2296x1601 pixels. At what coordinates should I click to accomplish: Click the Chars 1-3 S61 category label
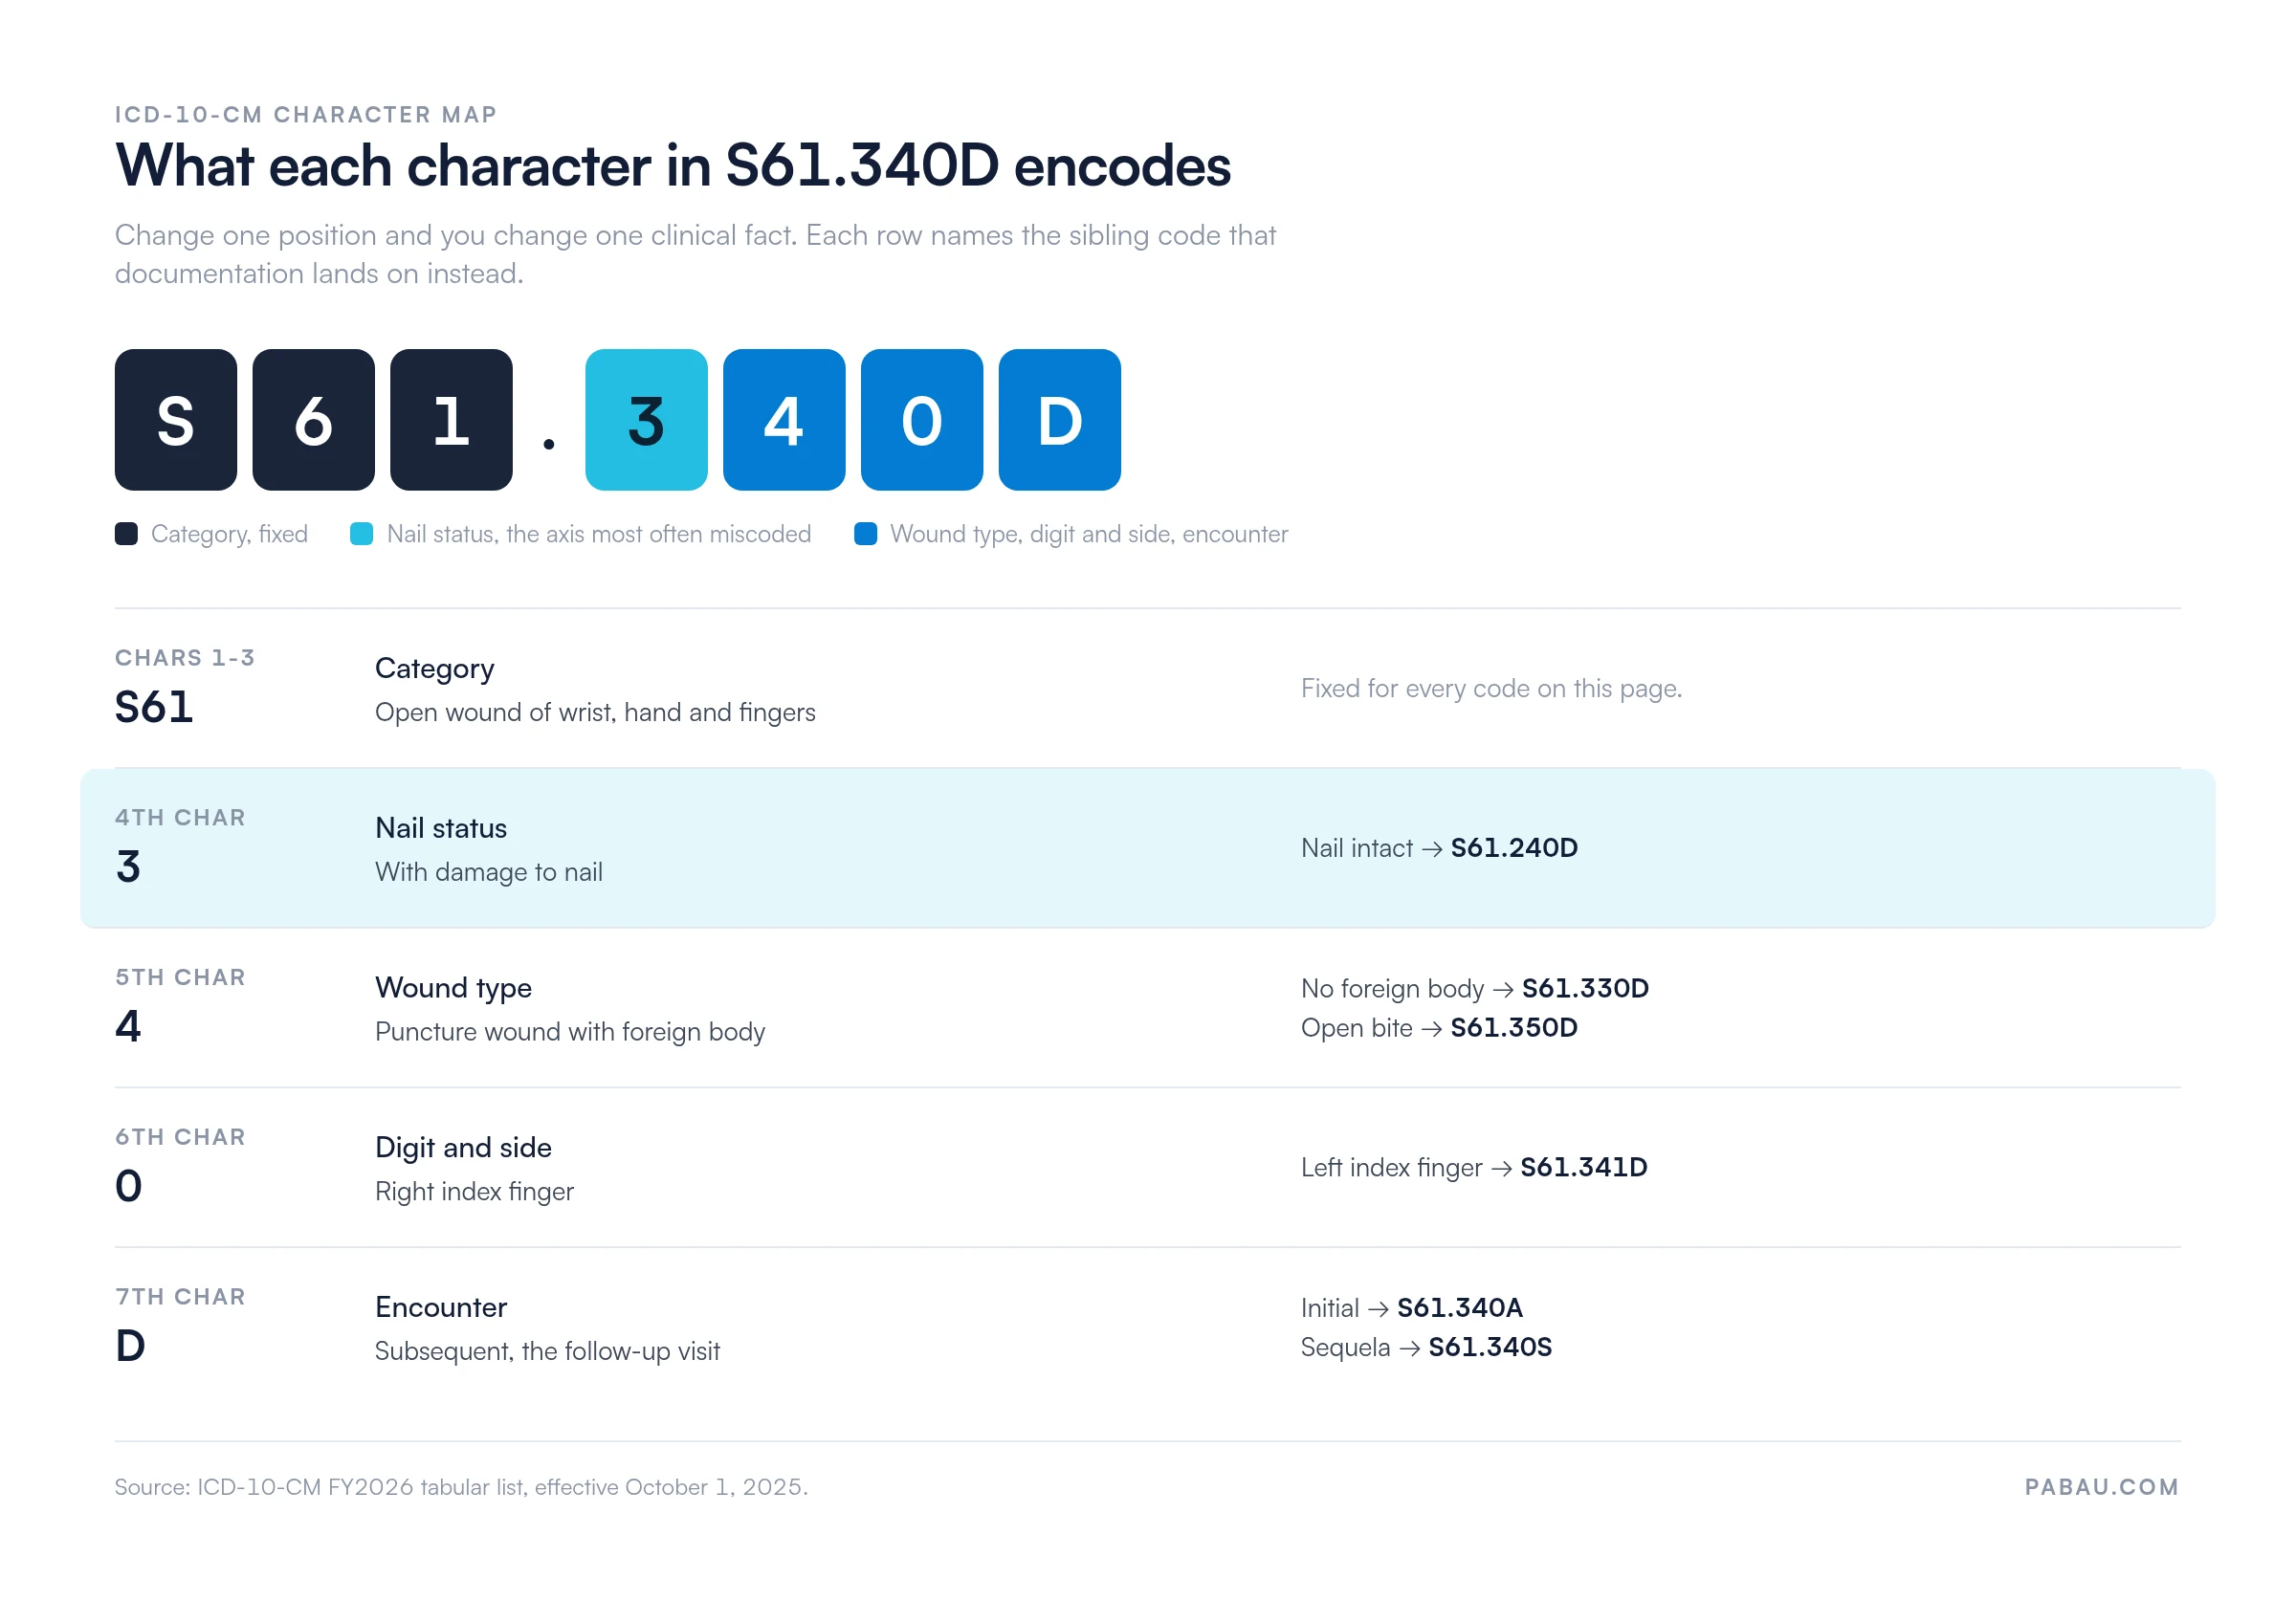[185, 688]
